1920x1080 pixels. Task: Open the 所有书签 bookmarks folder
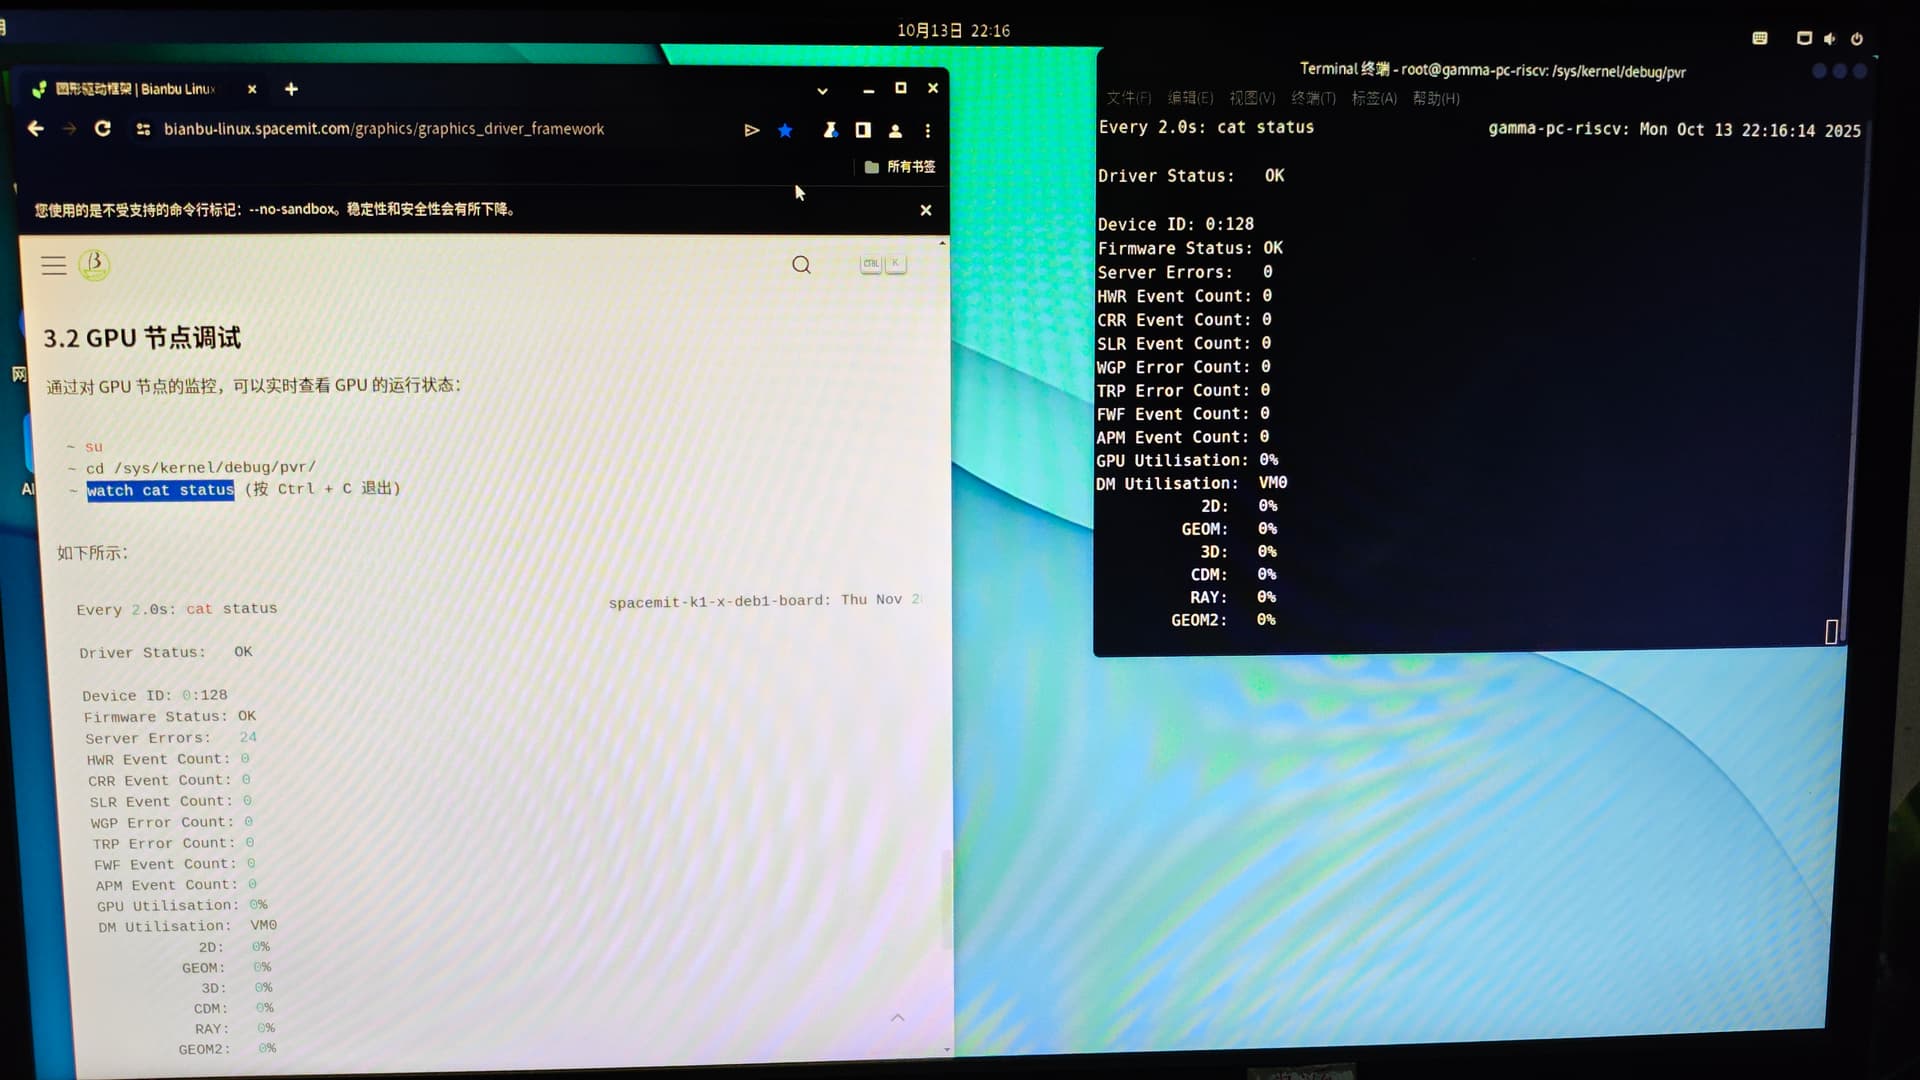(x=900, y=167)
